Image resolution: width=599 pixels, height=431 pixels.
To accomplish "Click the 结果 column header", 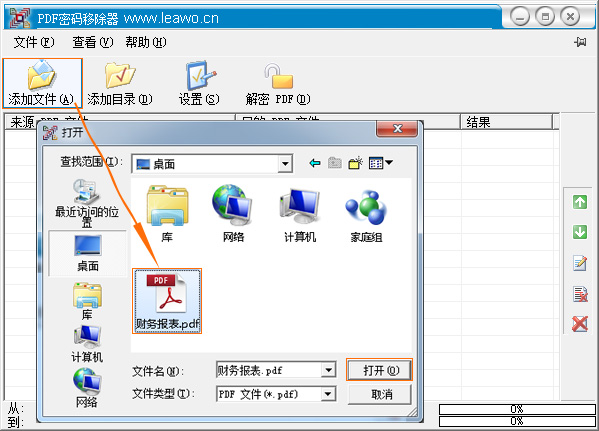I will tap(506, 122).
